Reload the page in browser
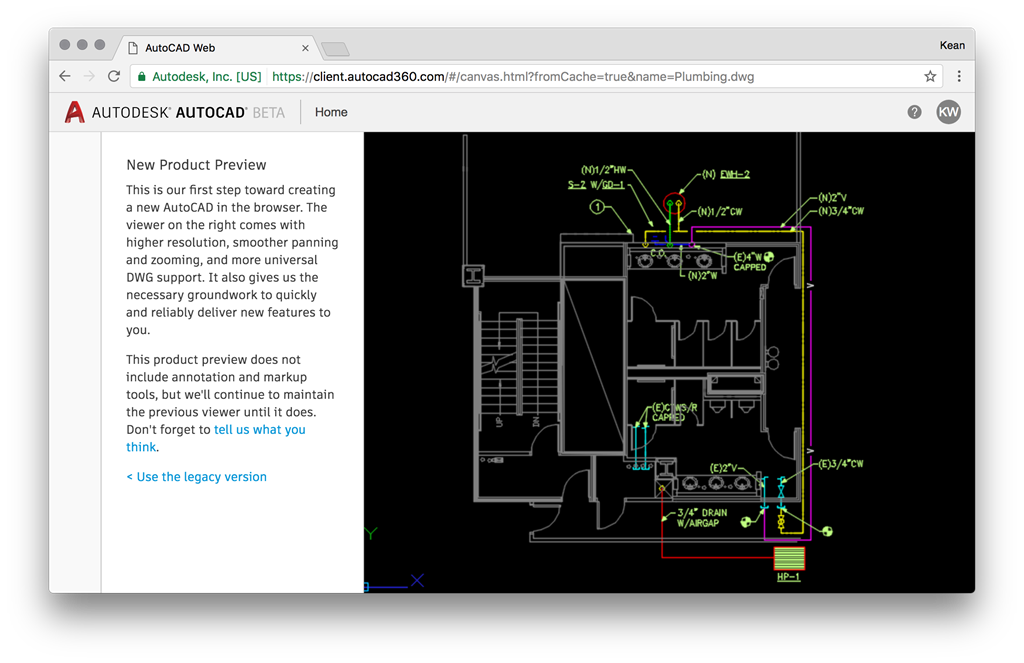 click(x=114, y=76)
